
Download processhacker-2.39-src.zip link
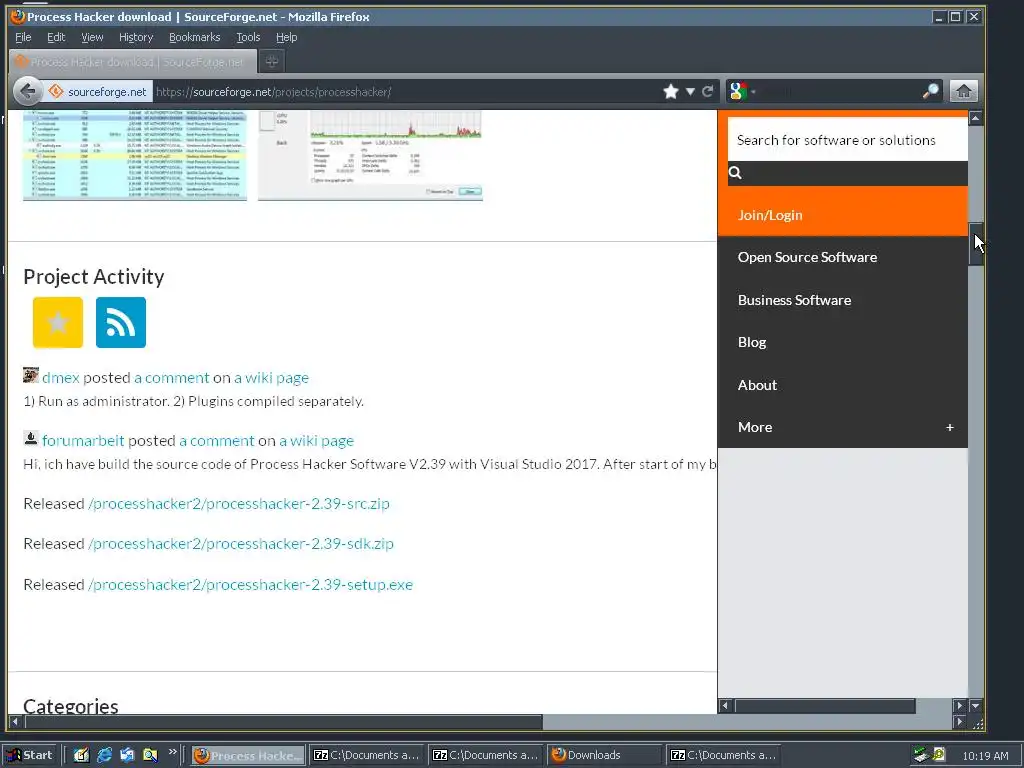tap(239, 504)
